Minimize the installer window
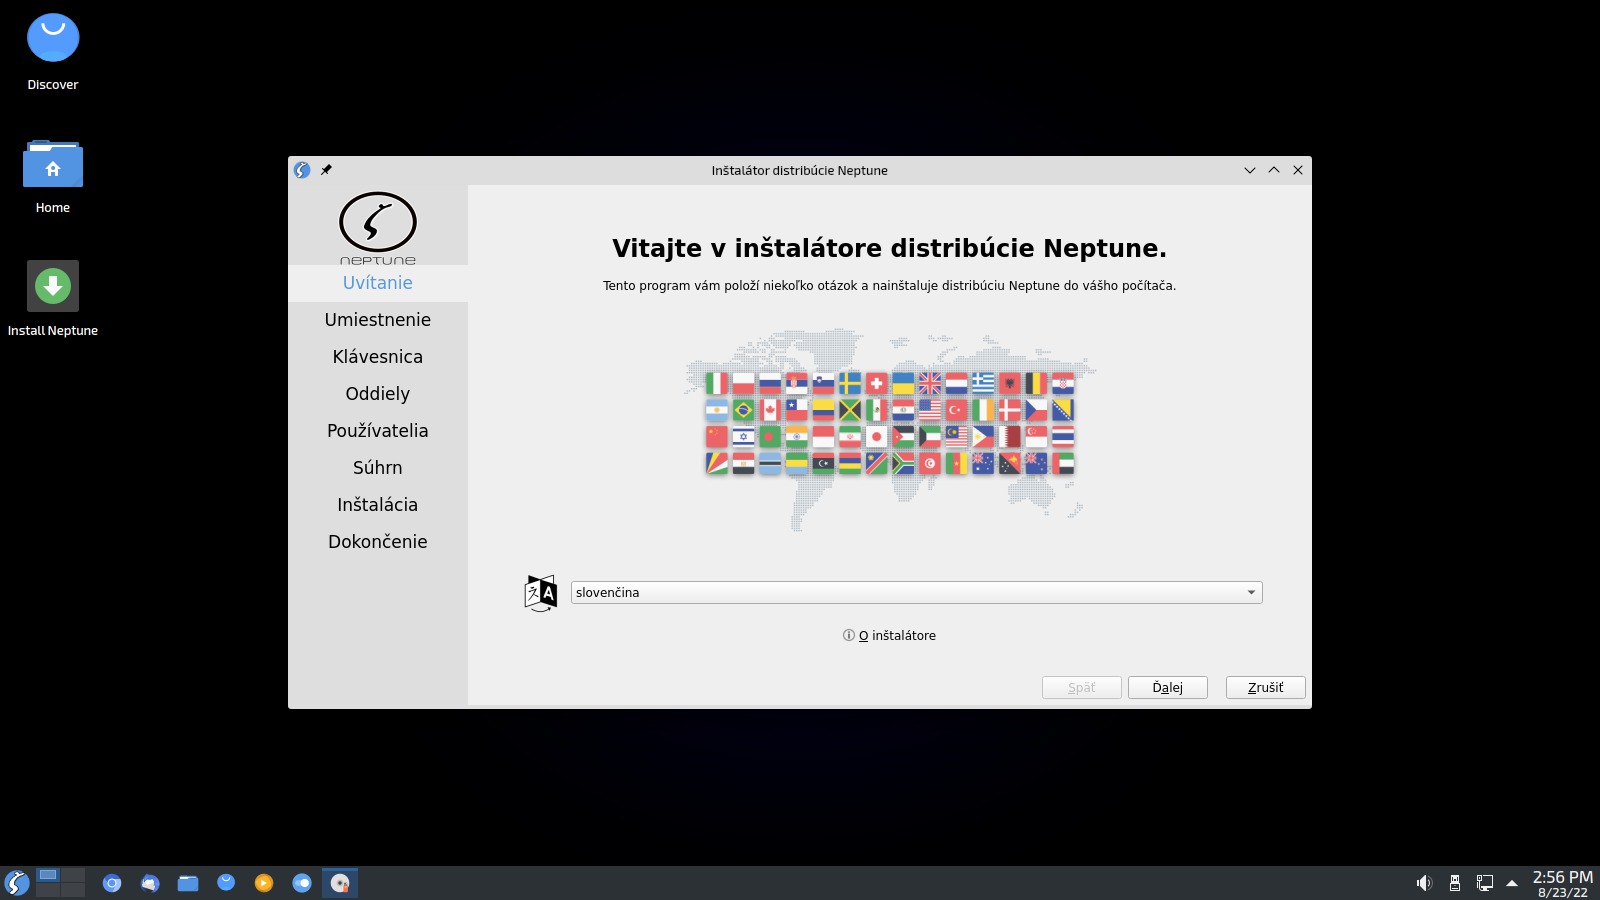 point(1250,170)
